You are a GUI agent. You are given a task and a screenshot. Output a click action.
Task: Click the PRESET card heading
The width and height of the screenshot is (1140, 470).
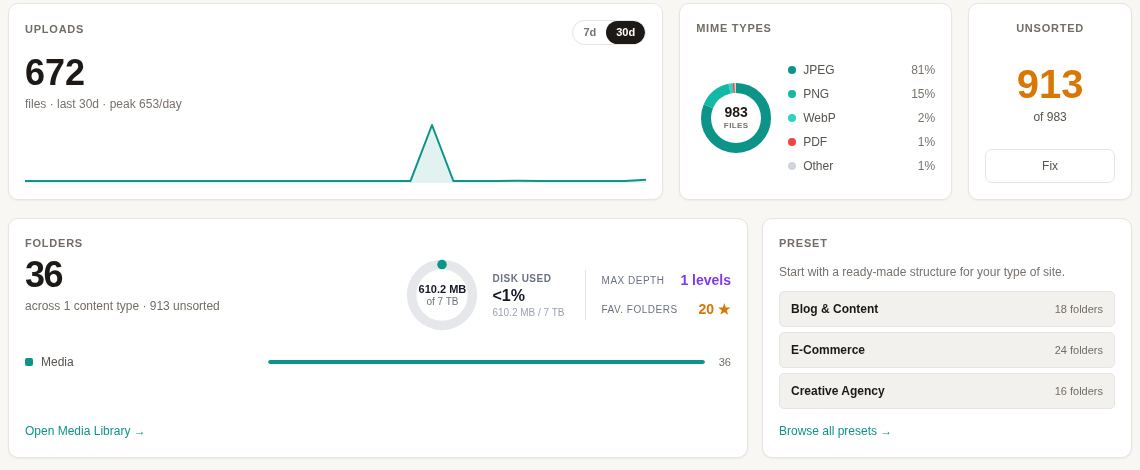pyautogui.click(x=803, y=243)
